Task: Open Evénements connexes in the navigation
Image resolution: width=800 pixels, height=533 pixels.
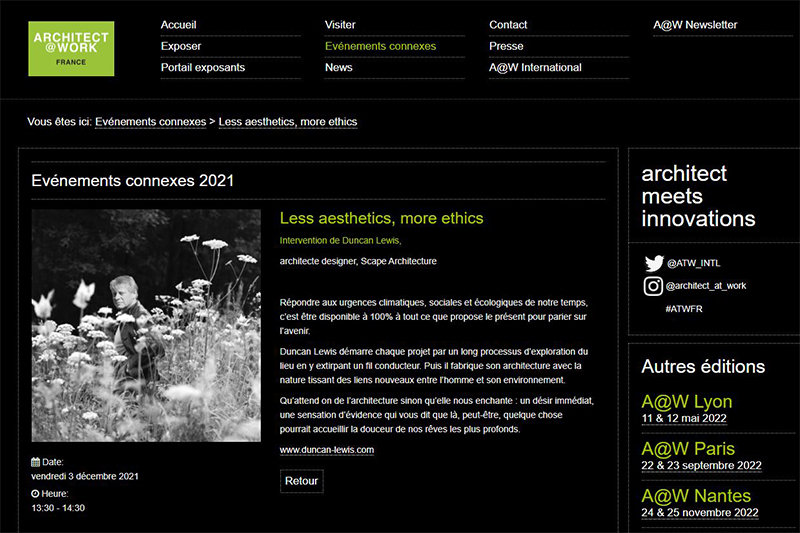Action: click(x=381, y=46)
